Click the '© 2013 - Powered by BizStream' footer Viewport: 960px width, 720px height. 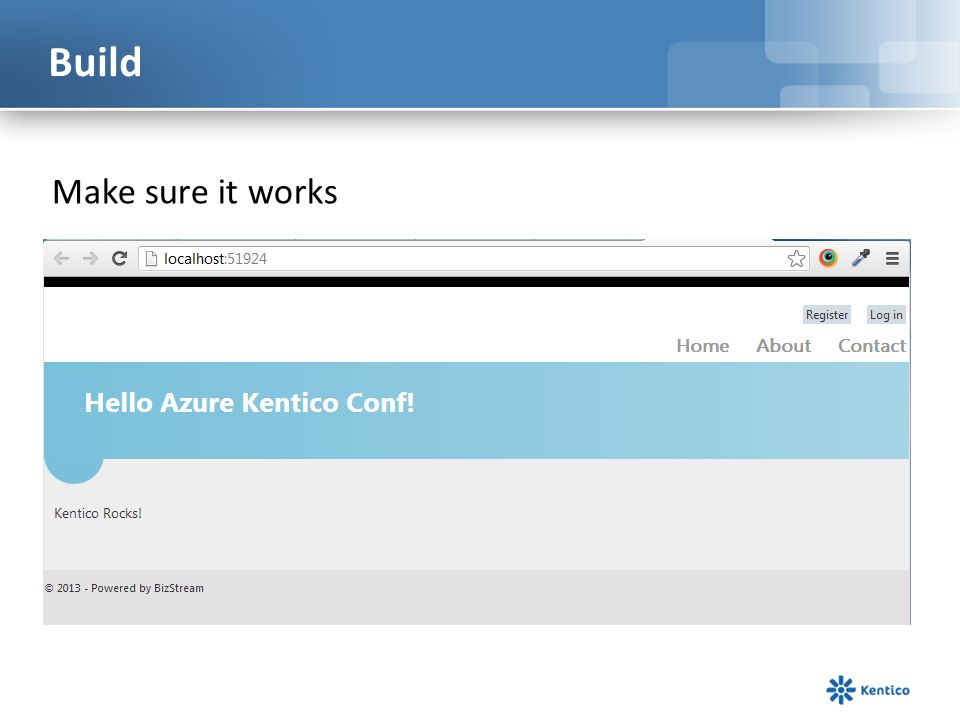click(124, 588)
